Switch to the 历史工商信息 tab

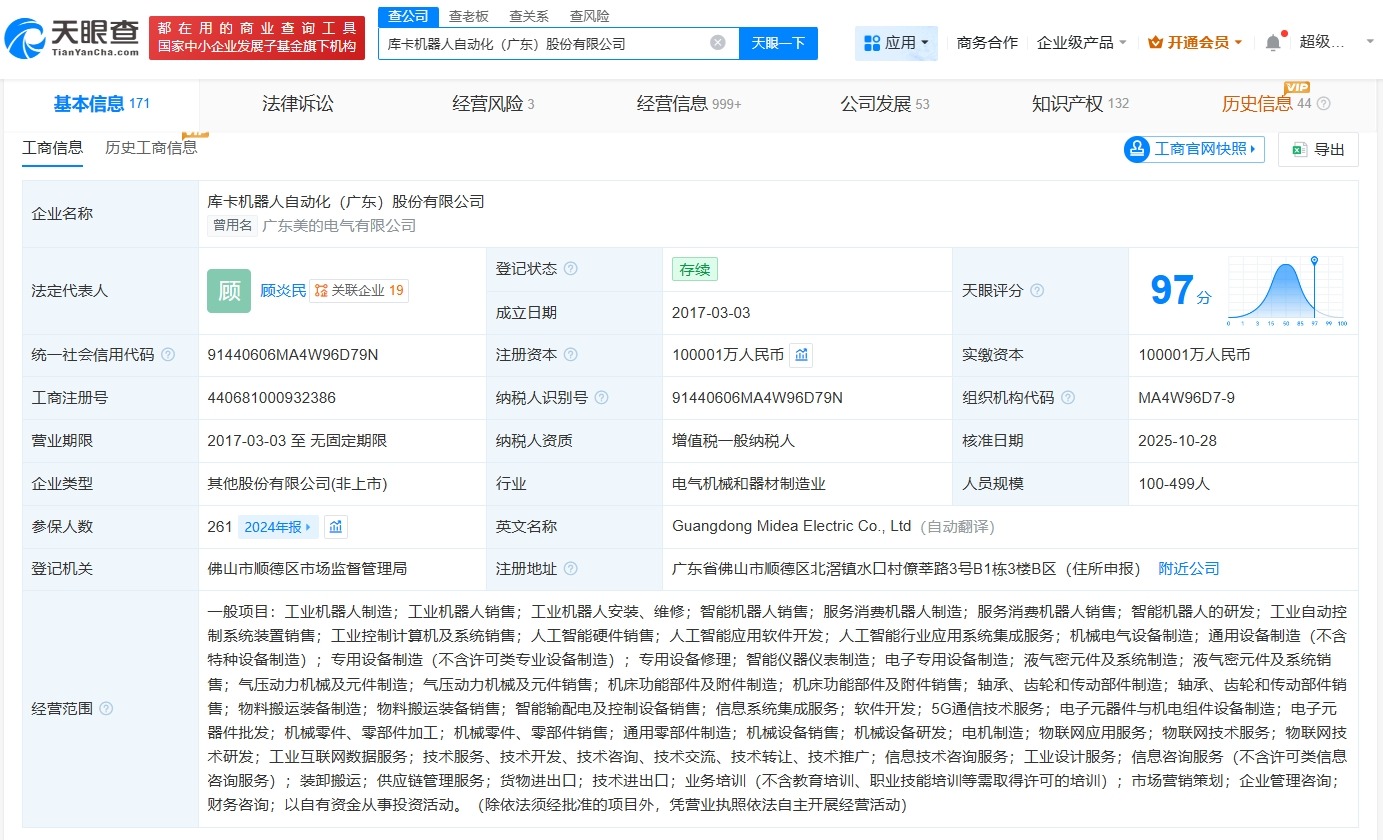(150, 147)
